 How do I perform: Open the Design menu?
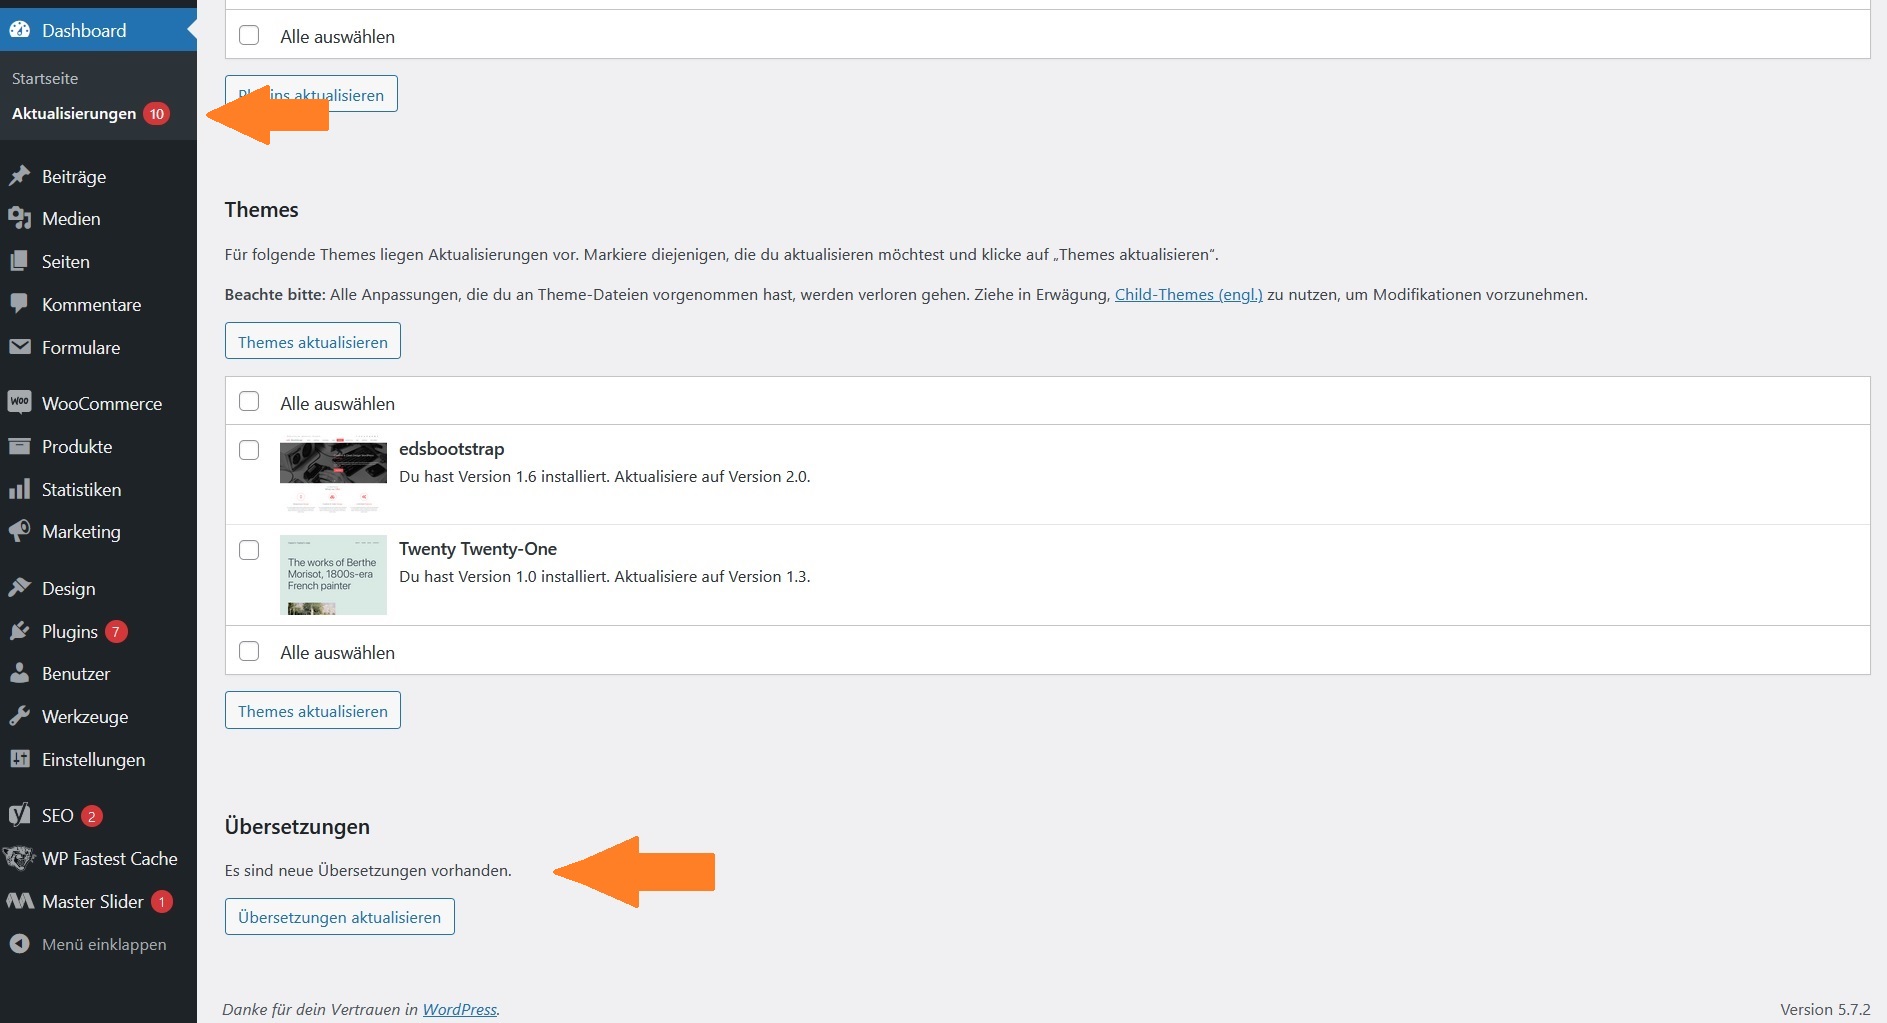tap(98, 588)
